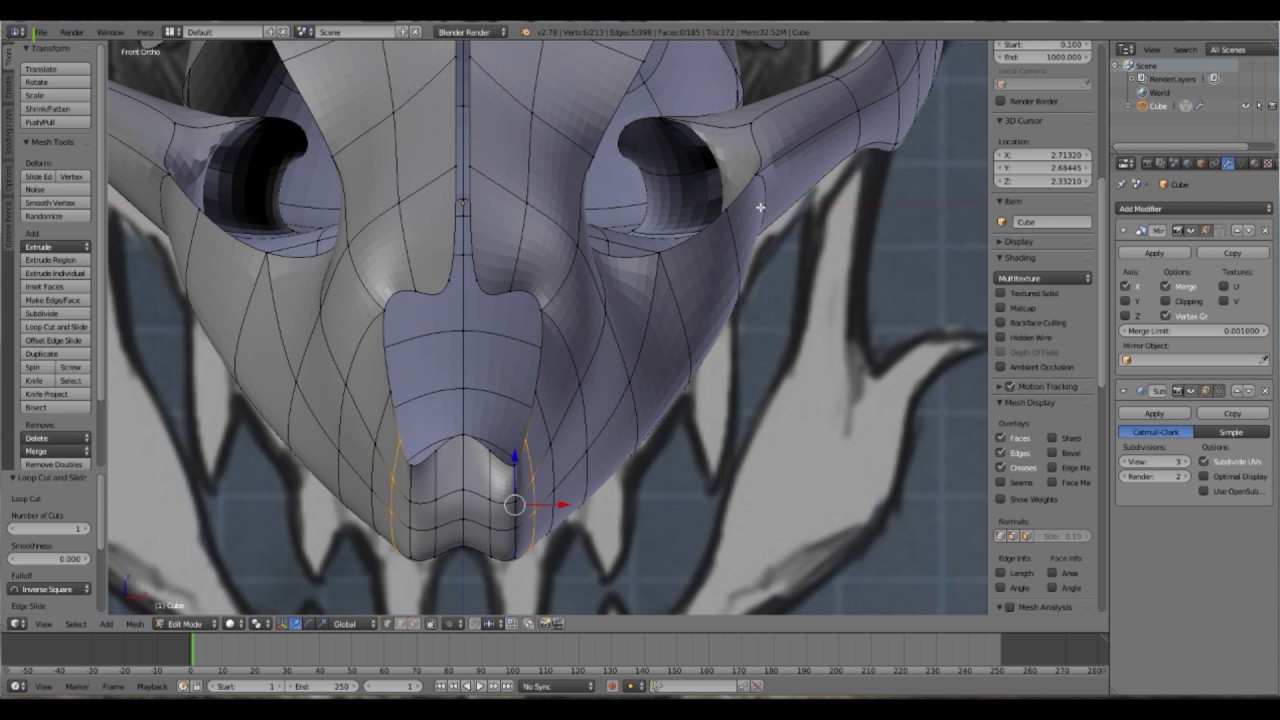
Task: Open the Constraints chain tab in Properties
Action: pos(1214,163)
